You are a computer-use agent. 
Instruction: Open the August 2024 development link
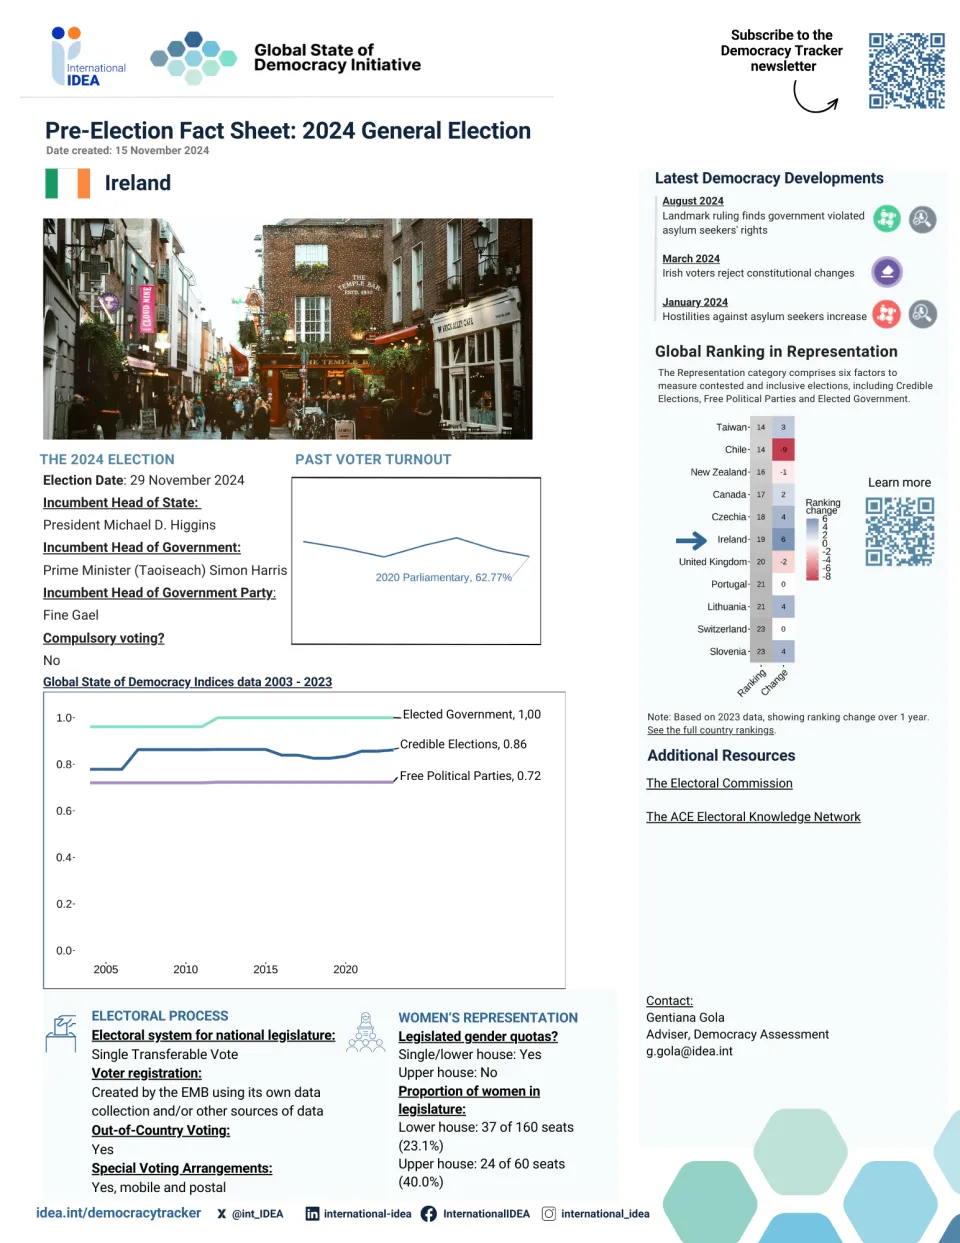coord(693,201)
